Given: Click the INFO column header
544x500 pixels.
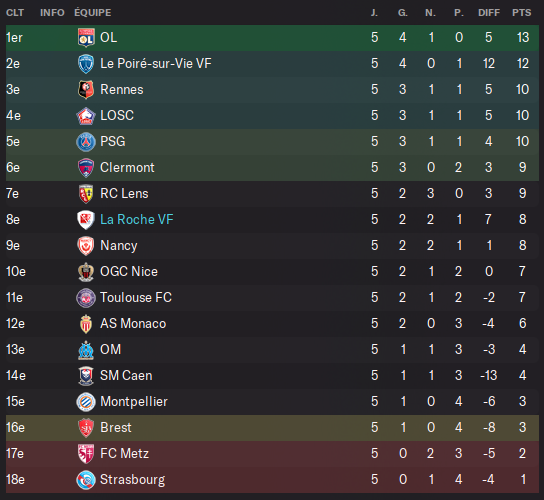Looking at the screenshot, I should 52,13.
